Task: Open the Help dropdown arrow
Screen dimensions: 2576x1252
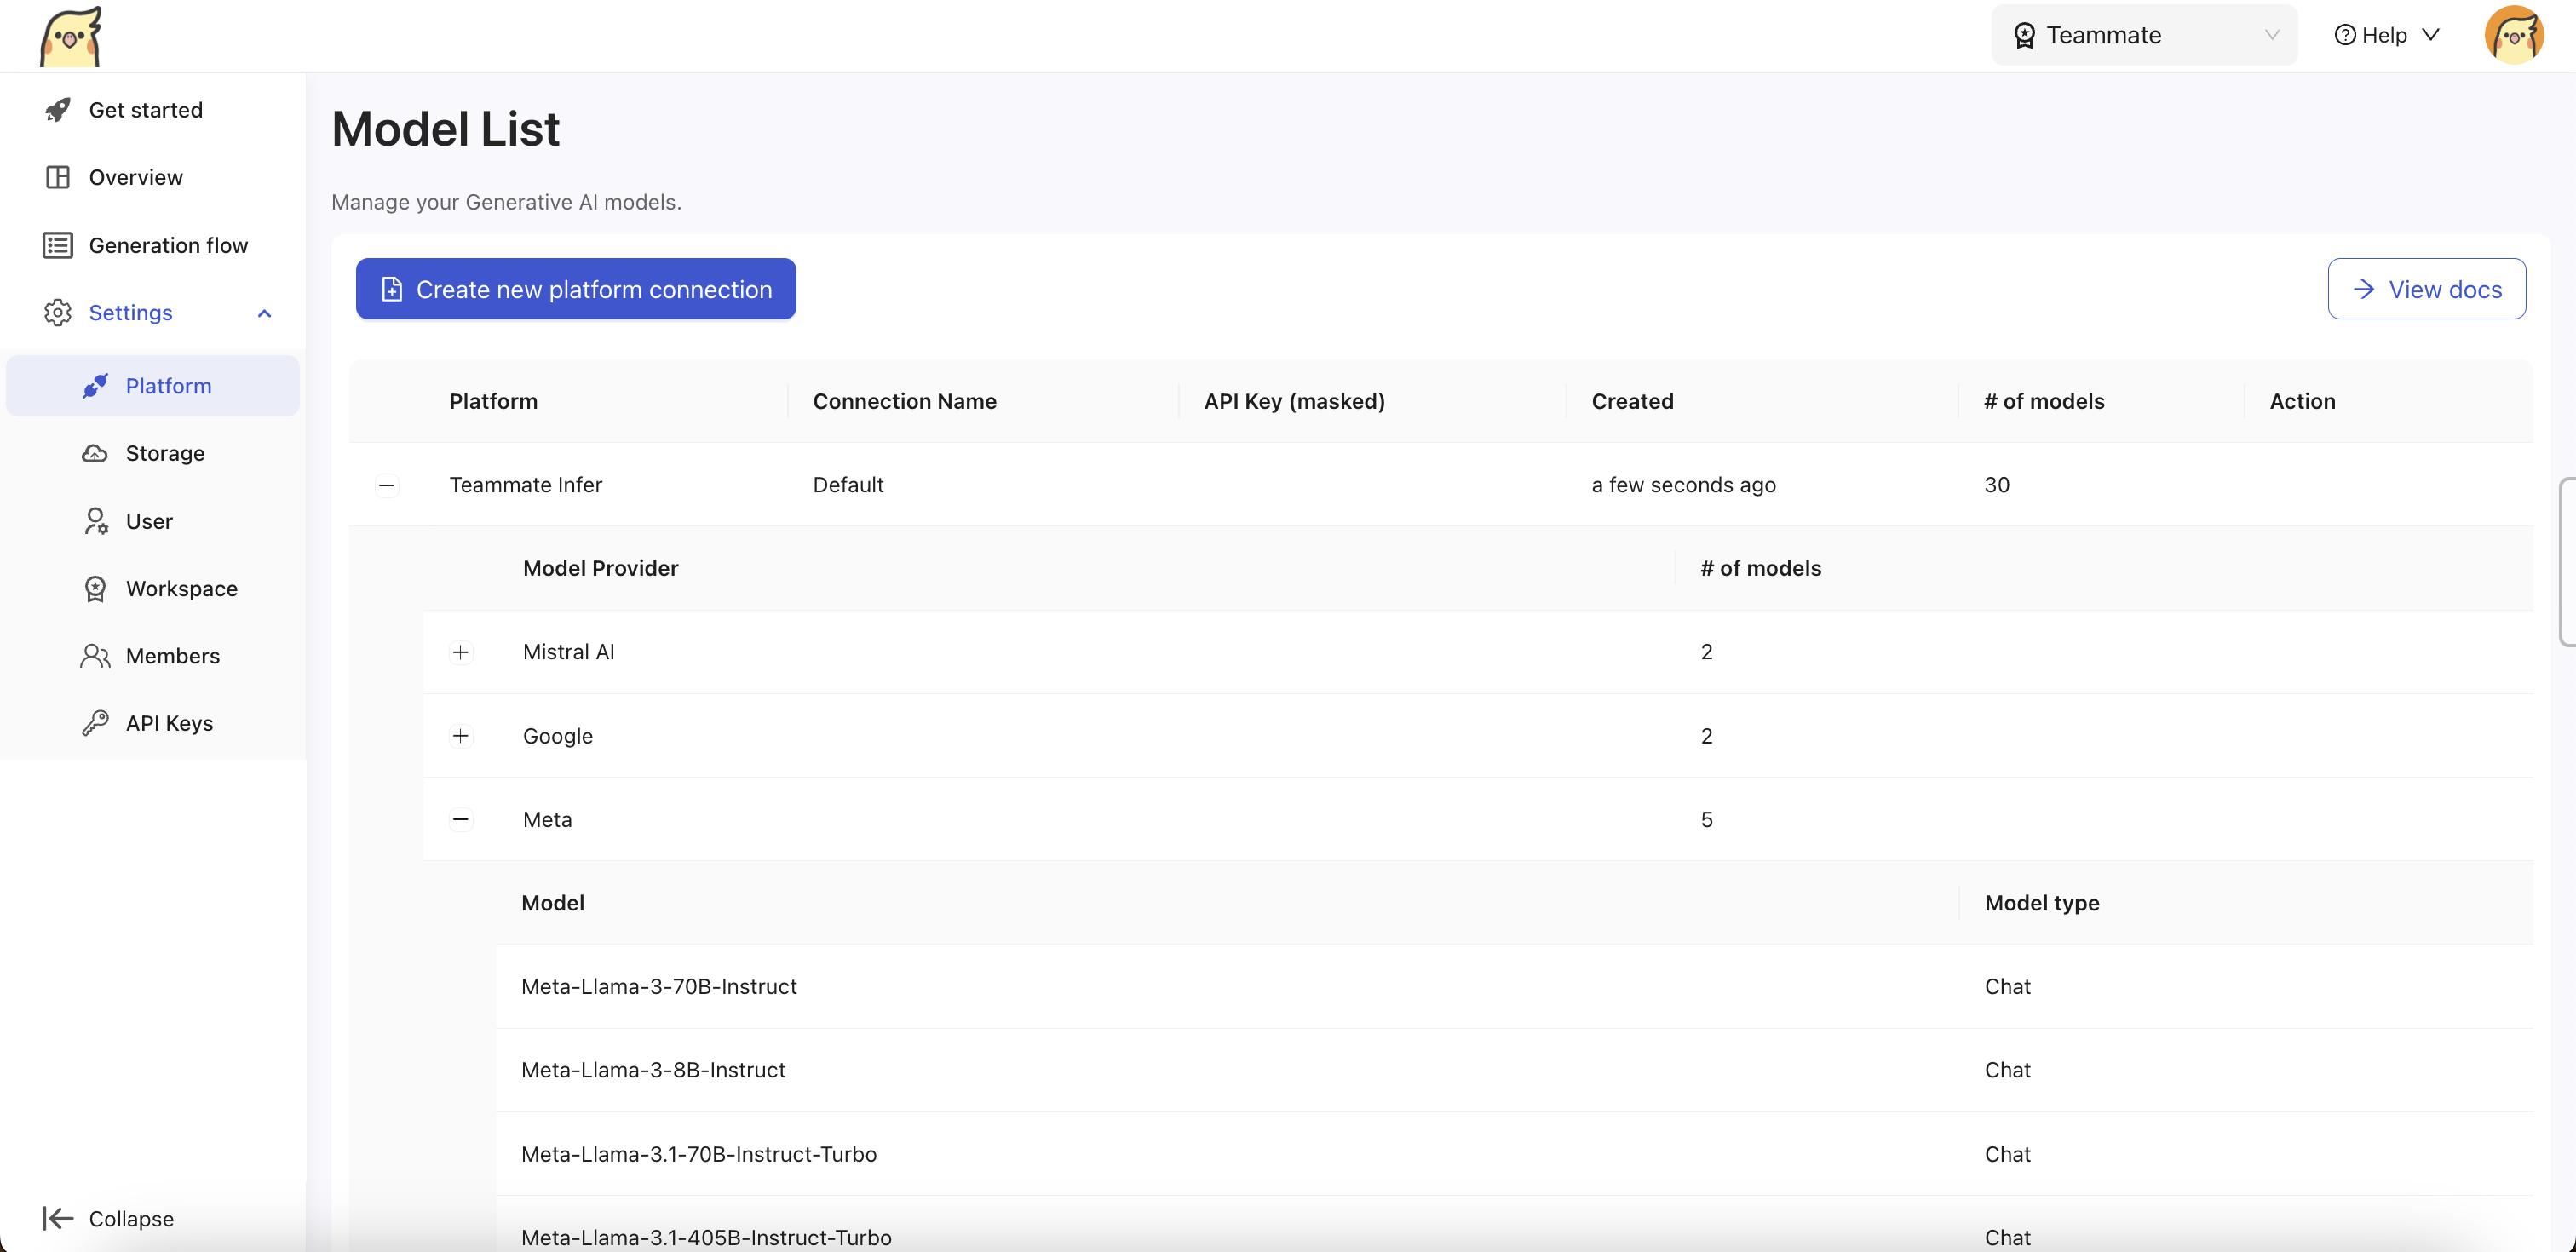Action: (2431, 35)
